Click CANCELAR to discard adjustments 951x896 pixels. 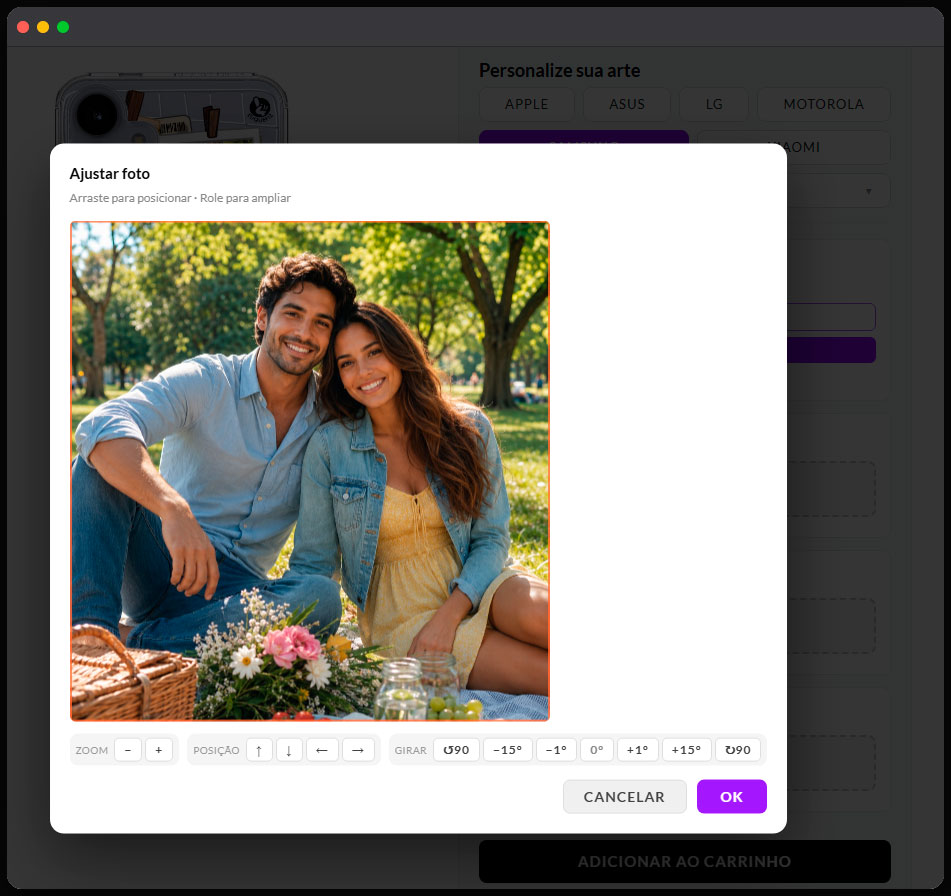[625, 797]
